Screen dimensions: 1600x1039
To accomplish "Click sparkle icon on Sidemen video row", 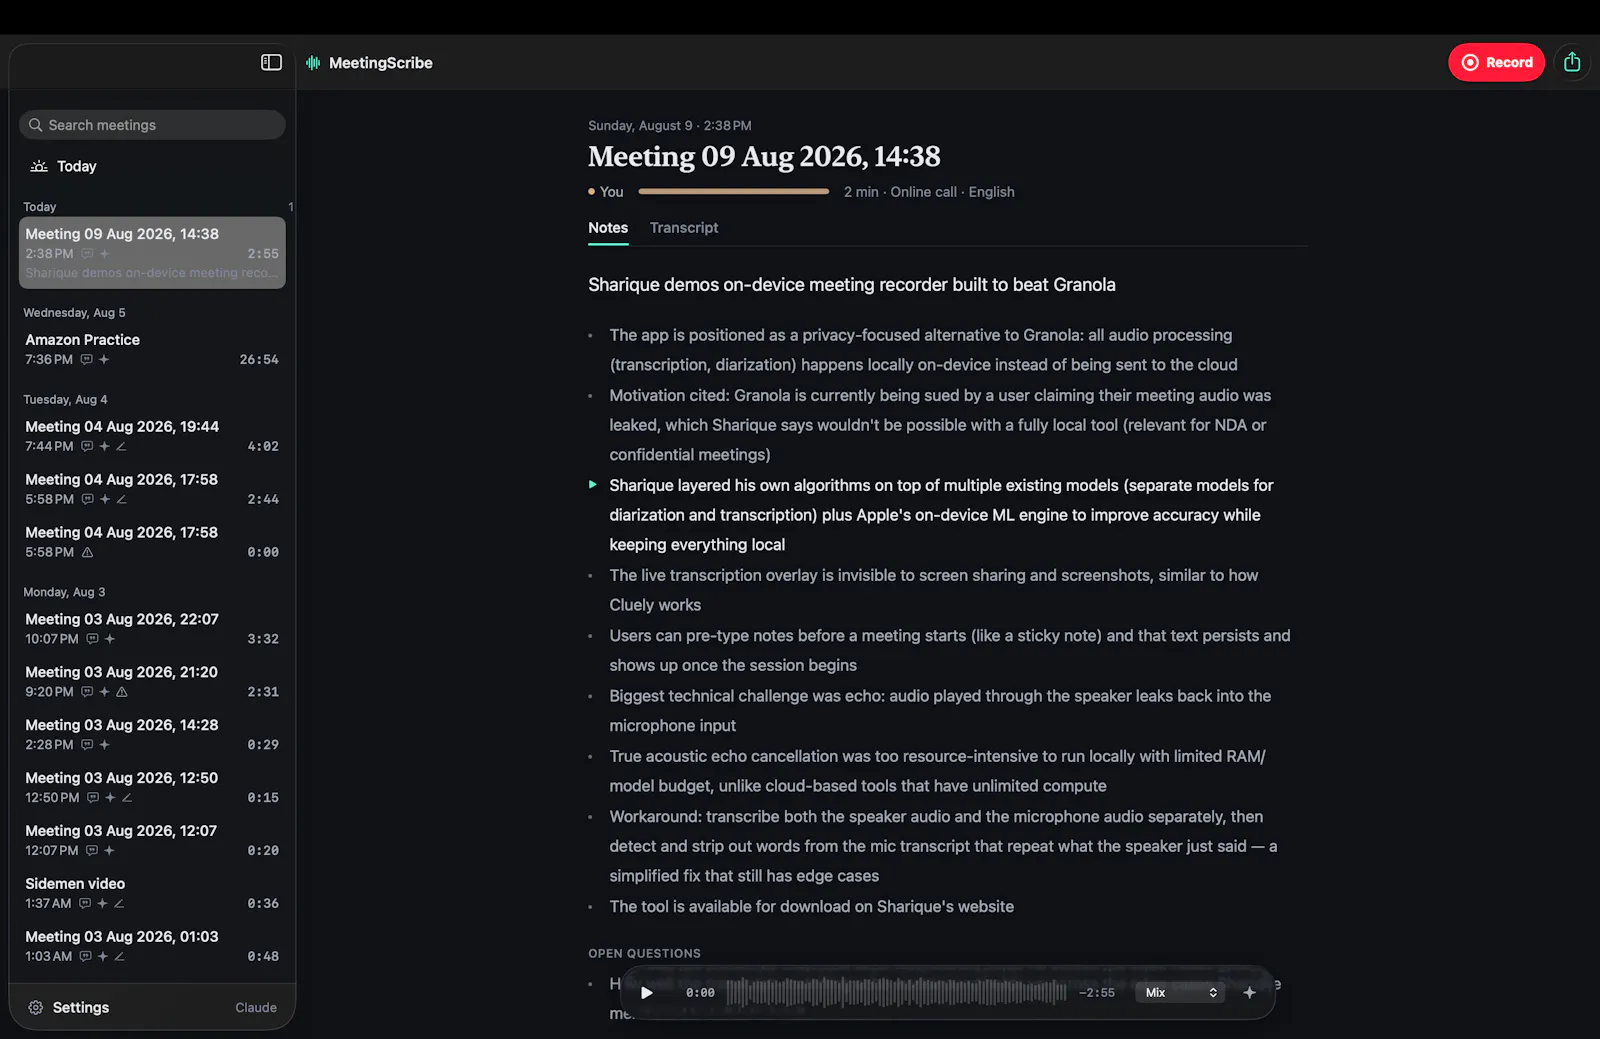I will [102, 904].
